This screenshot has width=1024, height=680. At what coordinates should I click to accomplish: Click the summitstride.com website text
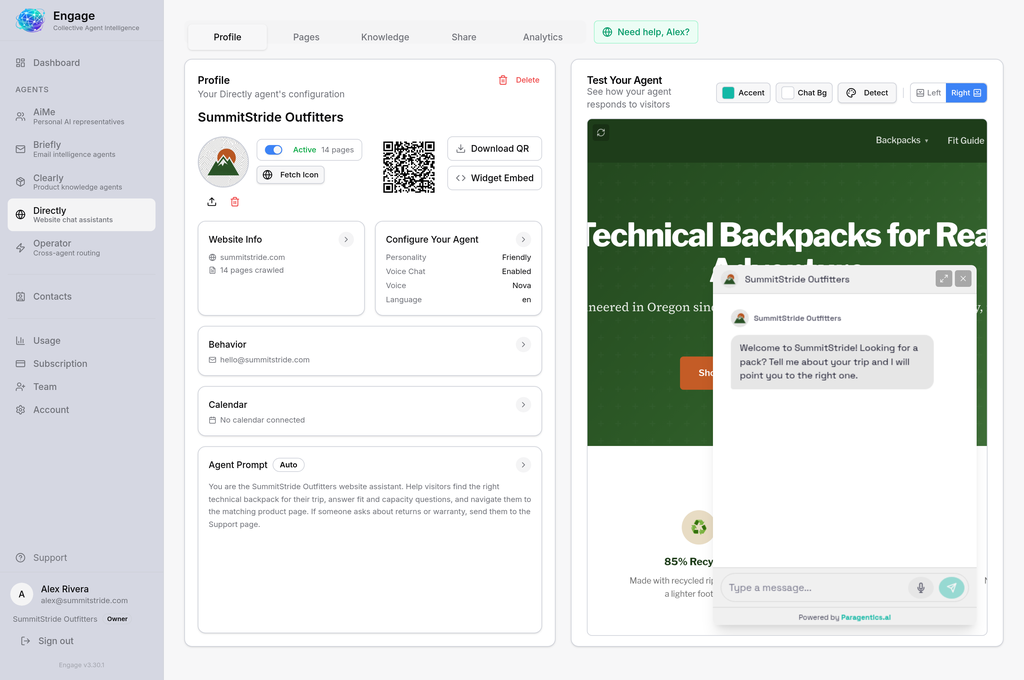pyautogui.click(x=252, y=257)
